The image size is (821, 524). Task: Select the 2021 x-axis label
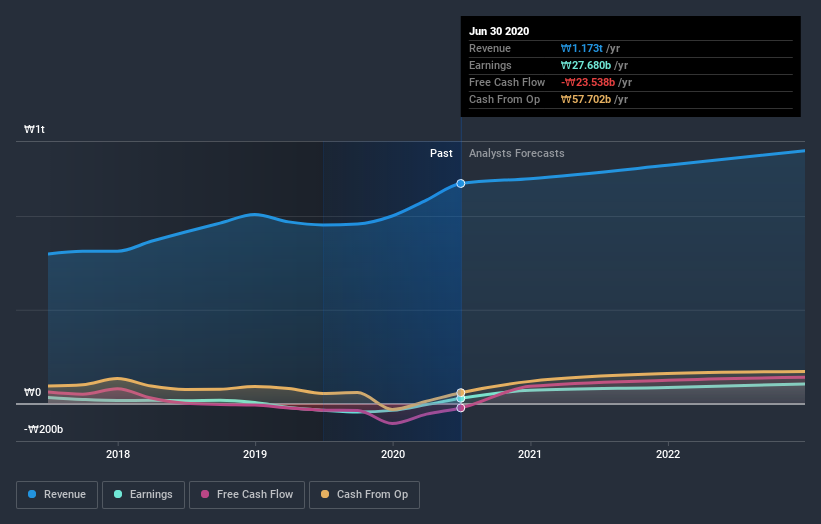pyautogui.click(x=530, y=454)
